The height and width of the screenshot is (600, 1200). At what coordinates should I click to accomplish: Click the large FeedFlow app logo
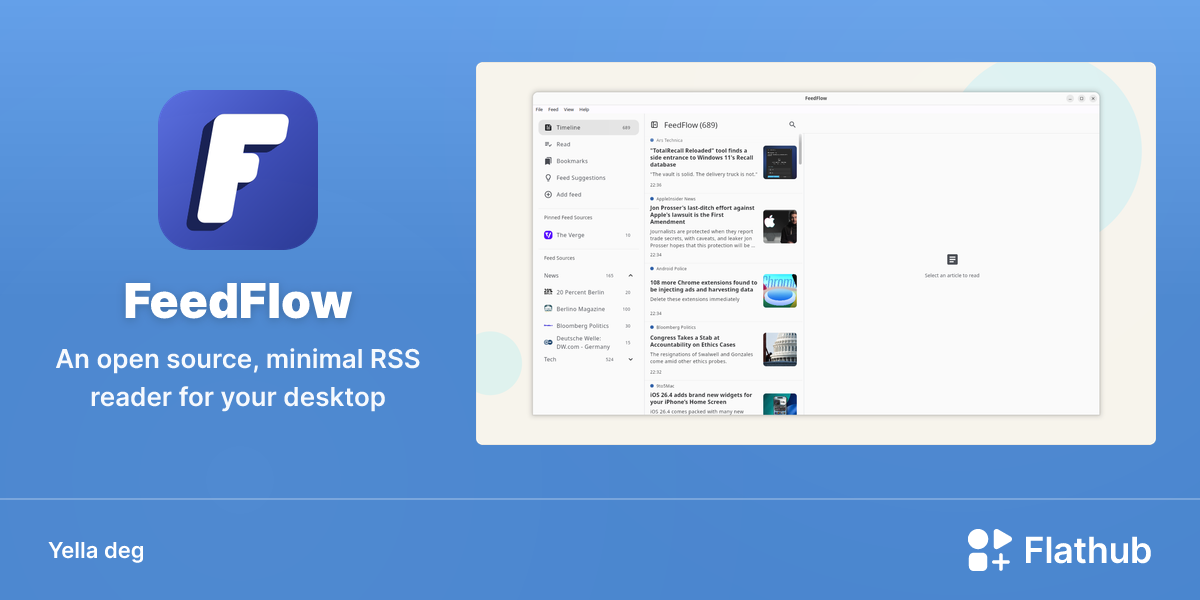[238, 170]
